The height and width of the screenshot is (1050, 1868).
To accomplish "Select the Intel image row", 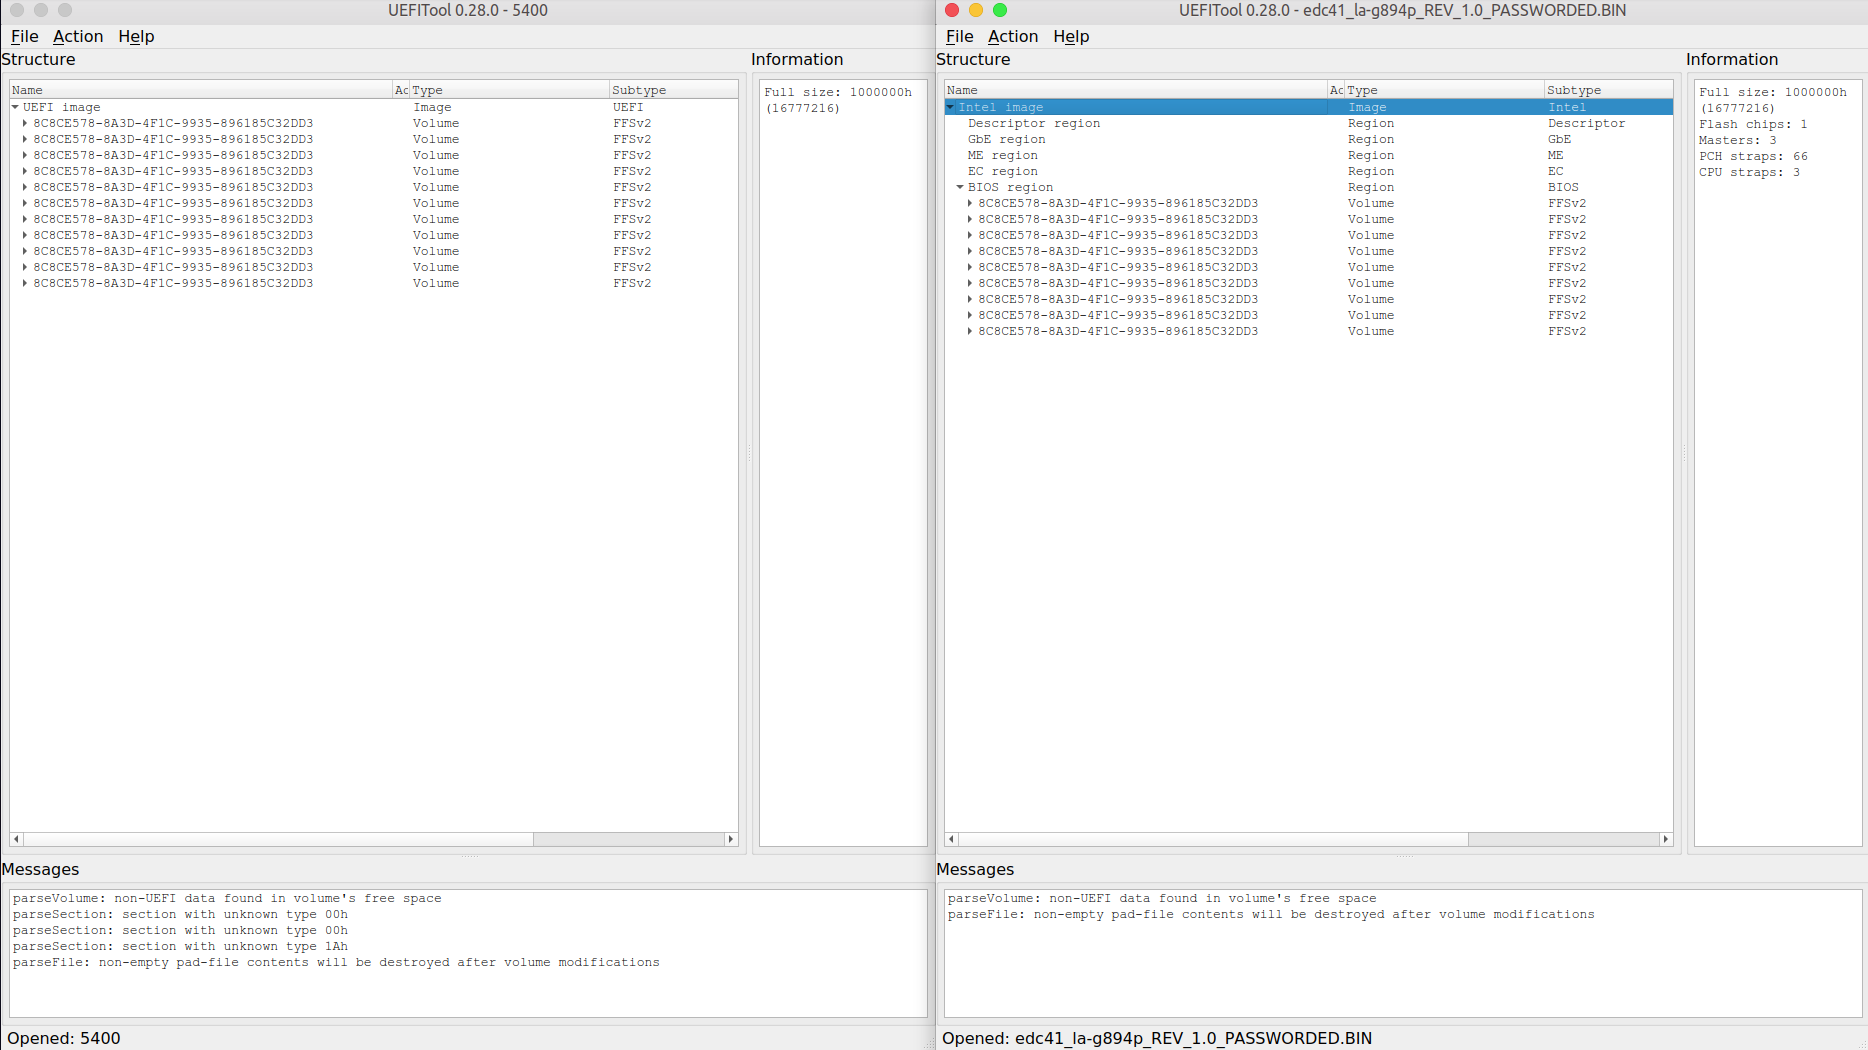I will (x=1309, y=107).
